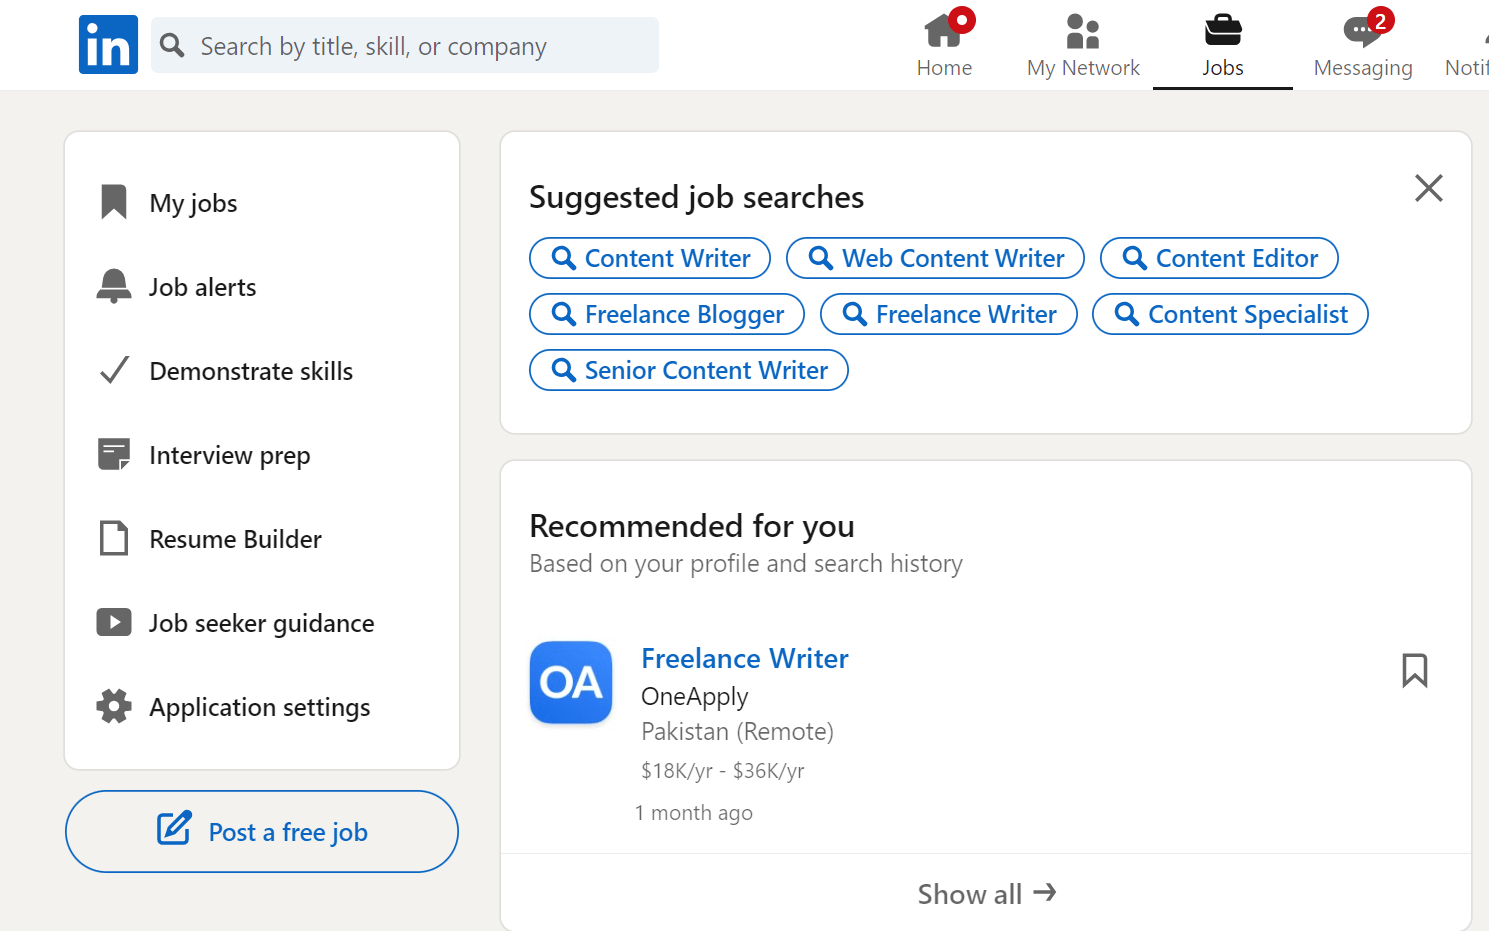Screen dimensions: 1489x931
Task: Open the Freelance Writer job at OneApply
Action: pos(744,658)
